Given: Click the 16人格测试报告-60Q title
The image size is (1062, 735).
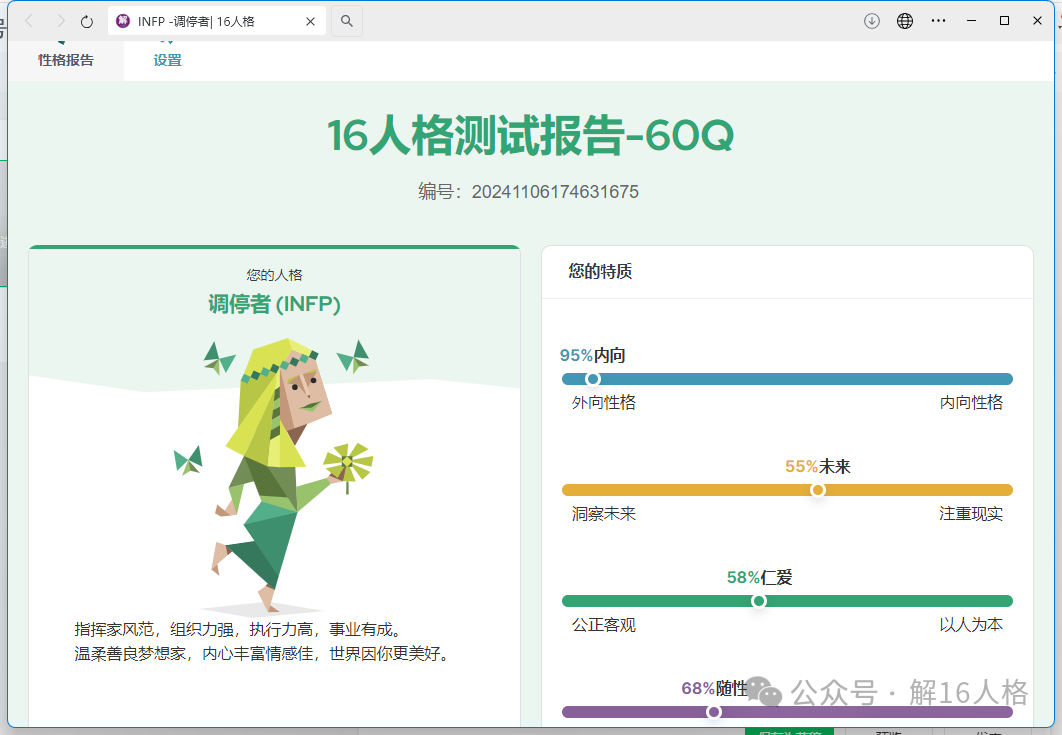Looking at the screenshot, I should (530, 135).
